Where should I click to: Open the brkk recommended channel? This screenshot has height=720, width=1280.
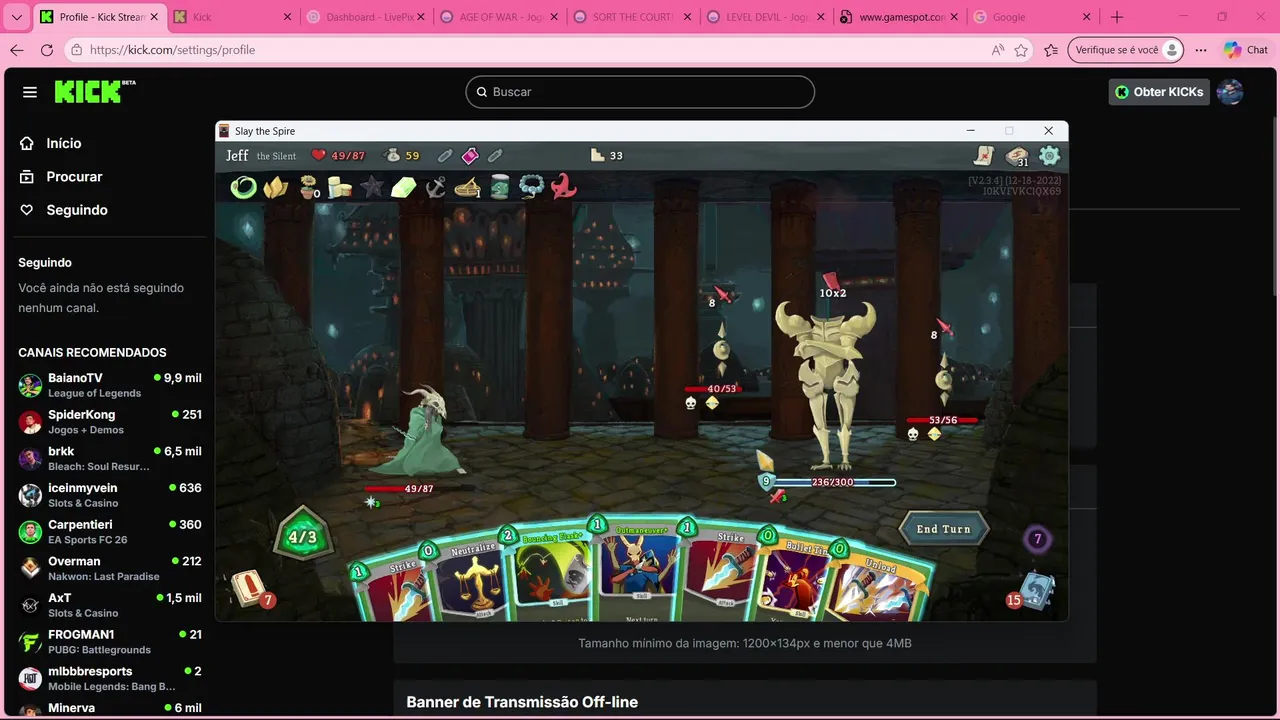point(110,458)
